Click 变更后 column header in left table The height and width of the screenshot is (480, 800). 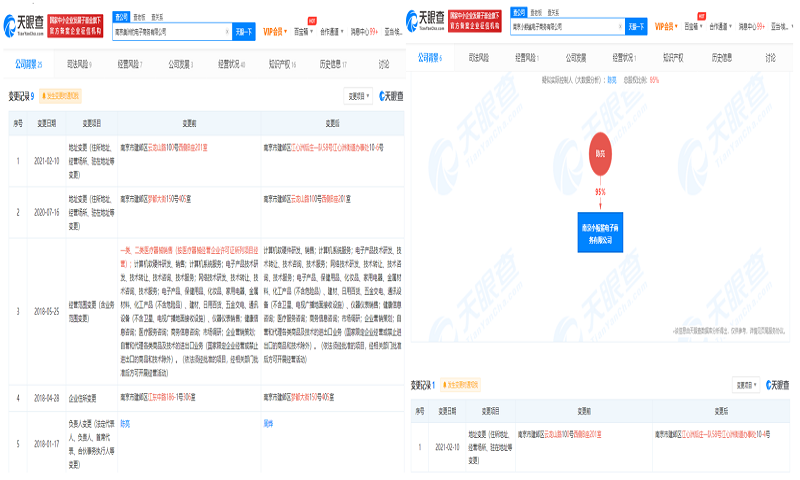tap(333, 123)
